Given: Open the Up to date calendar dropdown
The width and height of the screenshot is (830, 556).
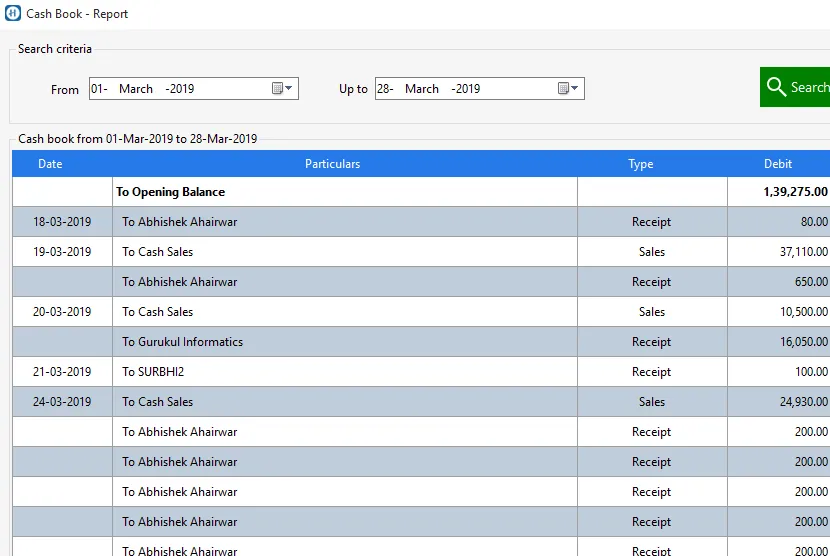Looking at the screenshot, I should (568, 89).
